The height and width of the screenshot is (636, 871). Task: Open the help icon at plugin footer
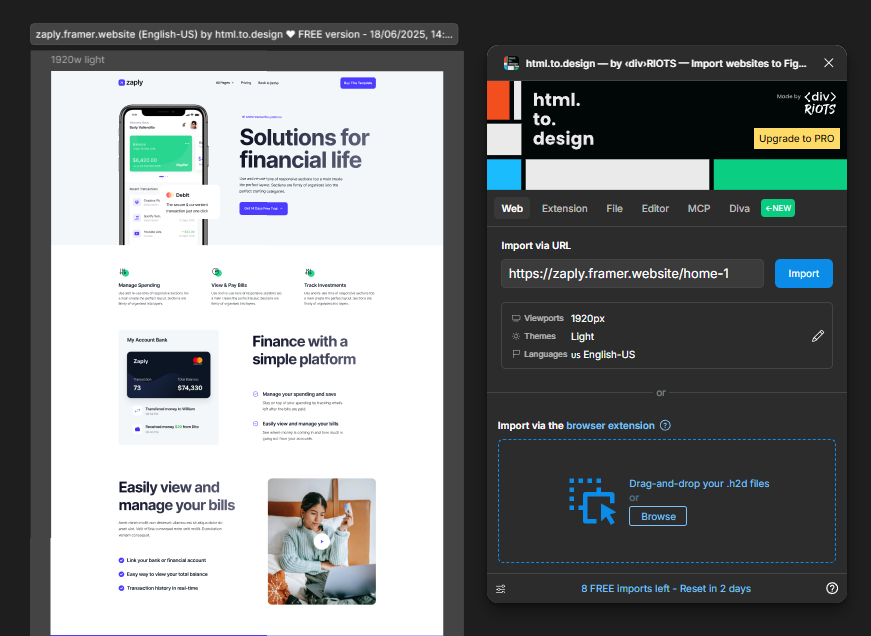pyautogui.click(x=832, y=588)
